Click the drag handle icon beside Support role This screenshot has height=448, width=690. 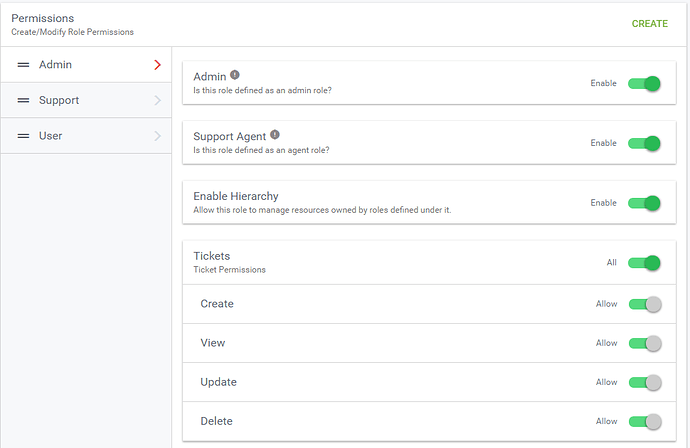click(23, 100)
